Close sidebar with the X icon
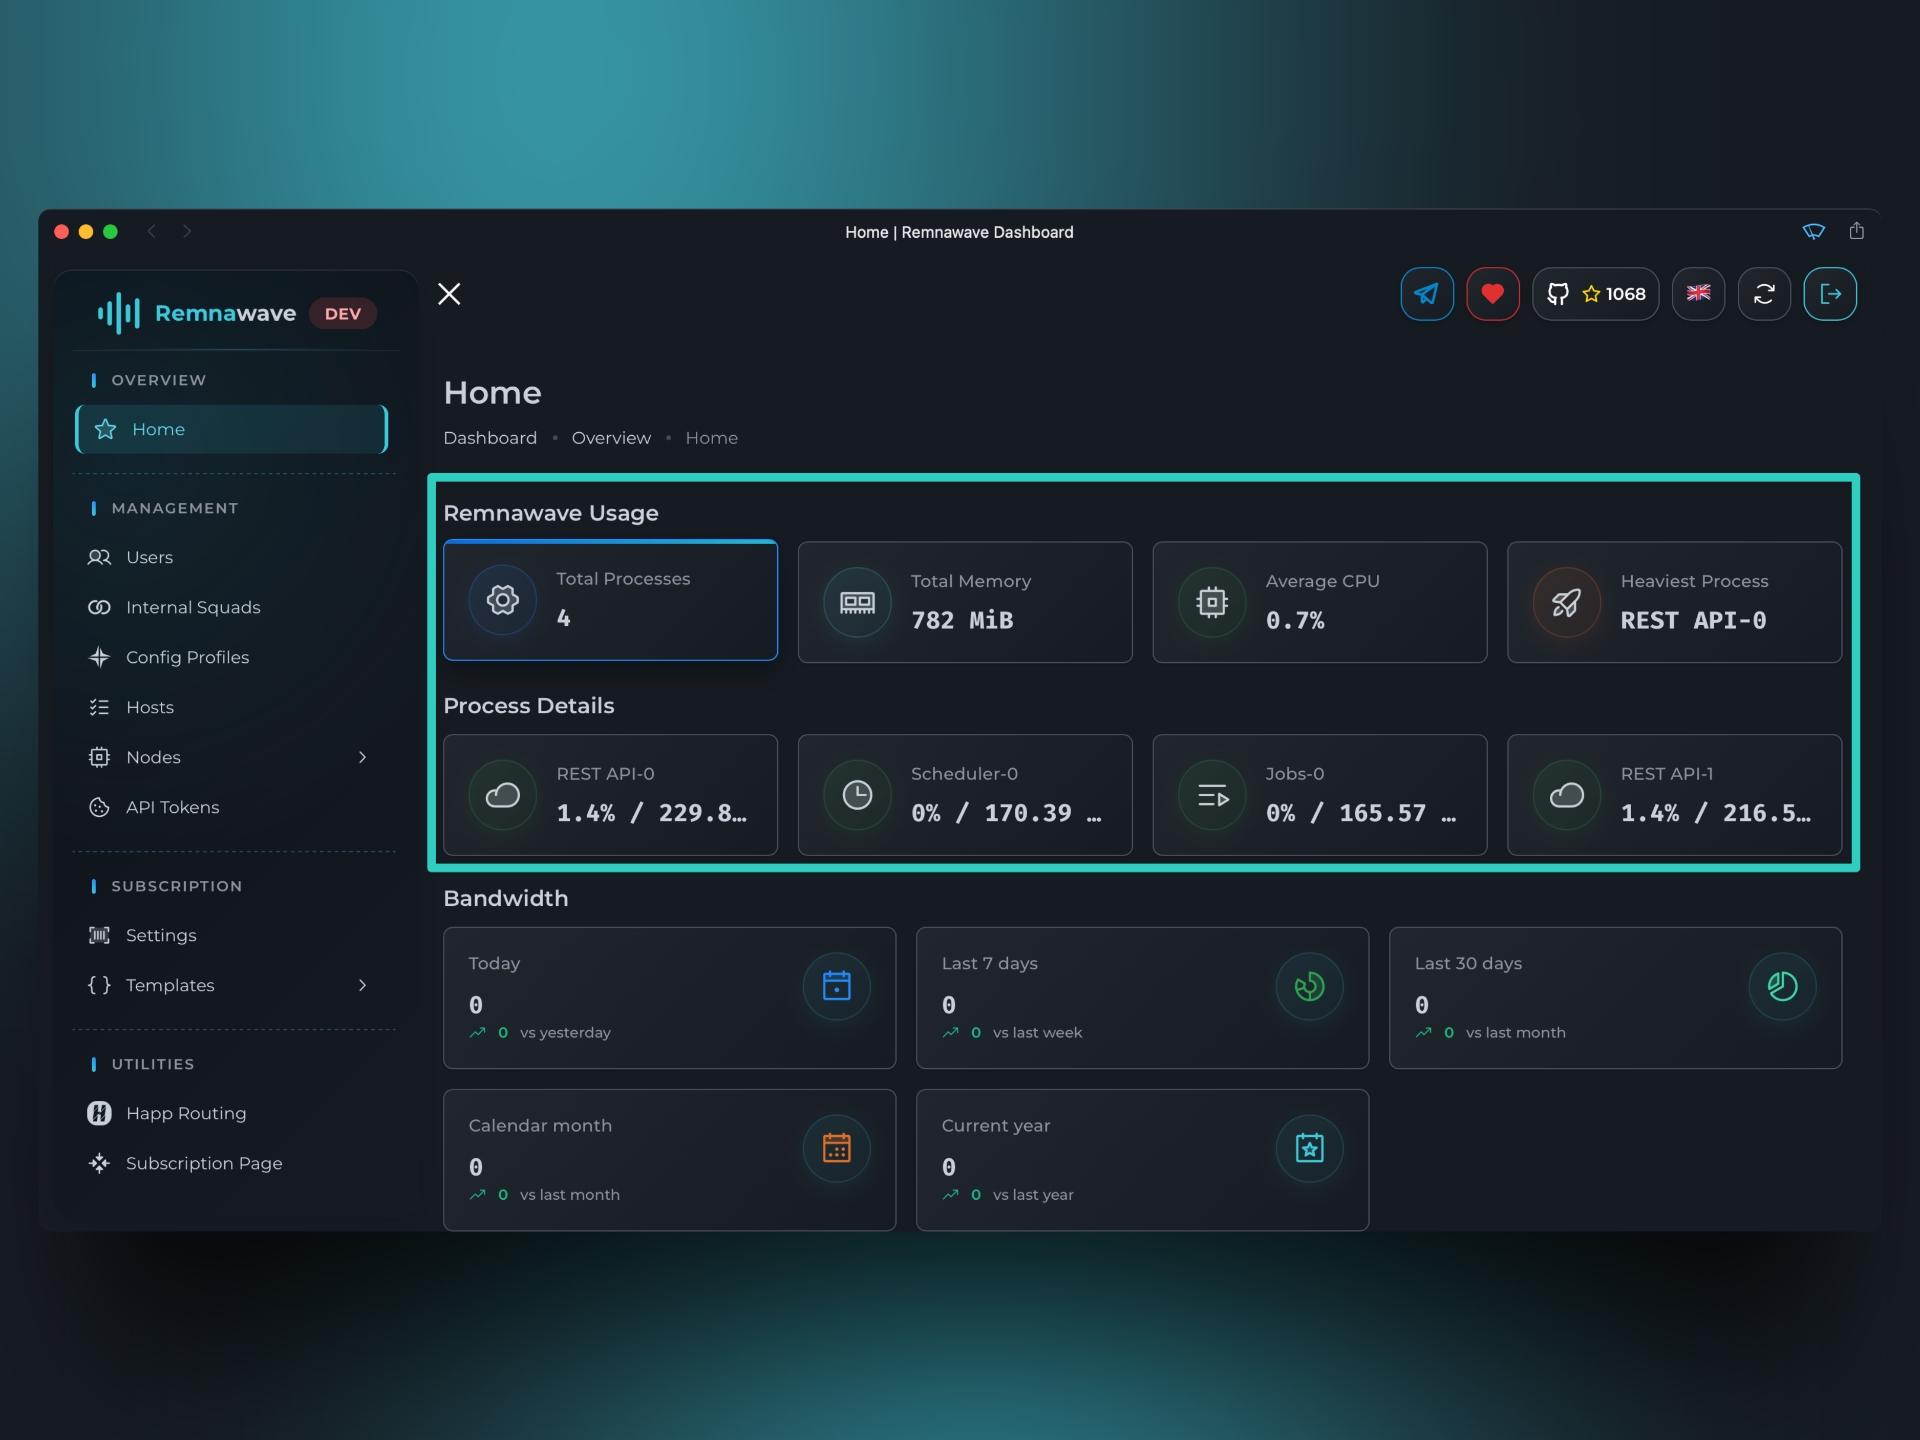 449,294
